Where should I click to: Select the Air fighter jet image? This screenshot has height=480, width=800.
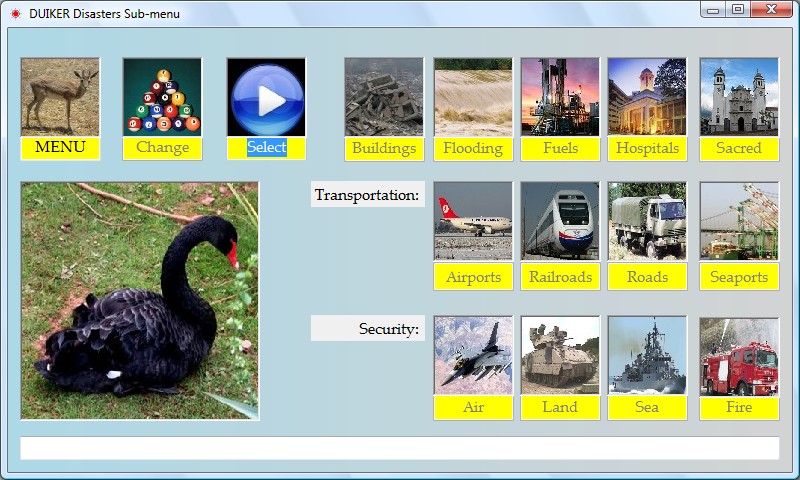pyautogui.click(x=473, y=356)
